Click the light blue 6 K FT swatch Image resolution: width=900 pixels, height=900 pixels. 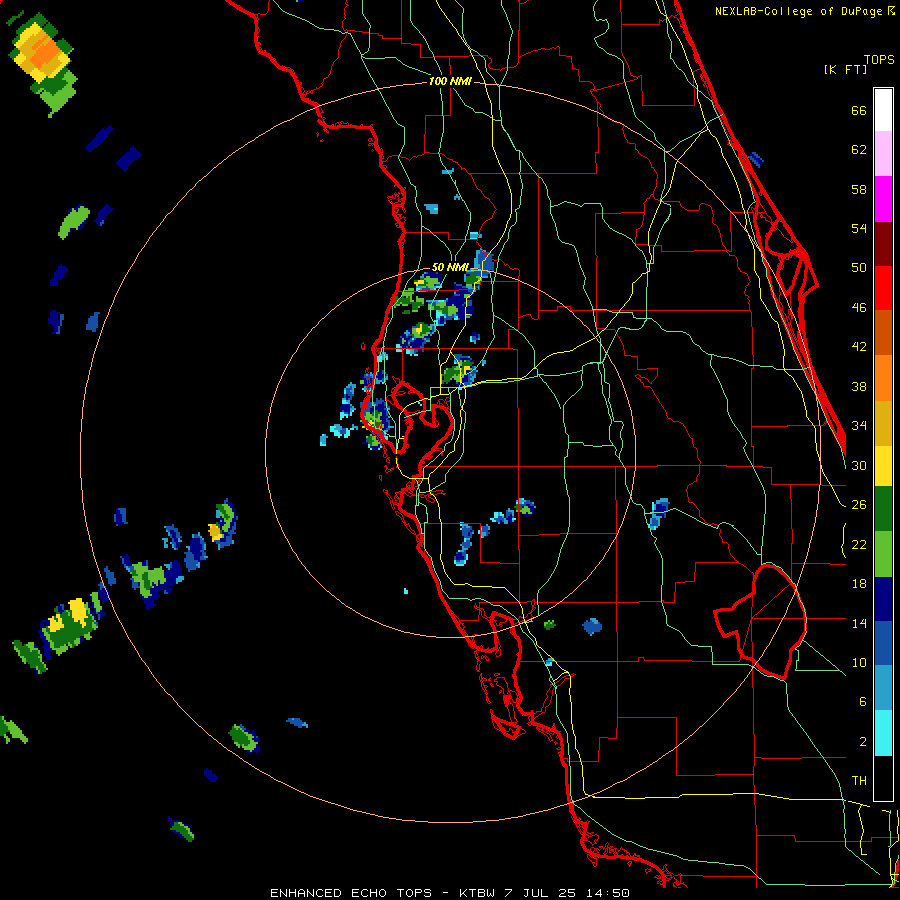coord(883,688)
